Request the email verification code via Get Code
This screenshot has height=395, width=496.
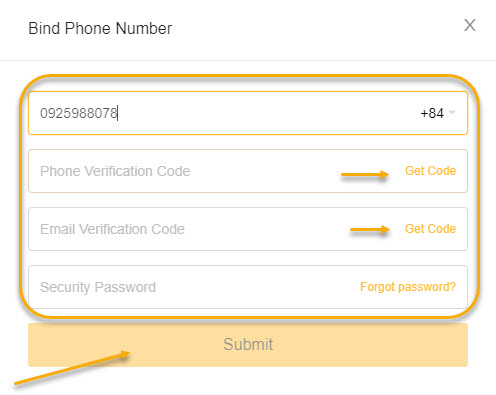(430, 229)
